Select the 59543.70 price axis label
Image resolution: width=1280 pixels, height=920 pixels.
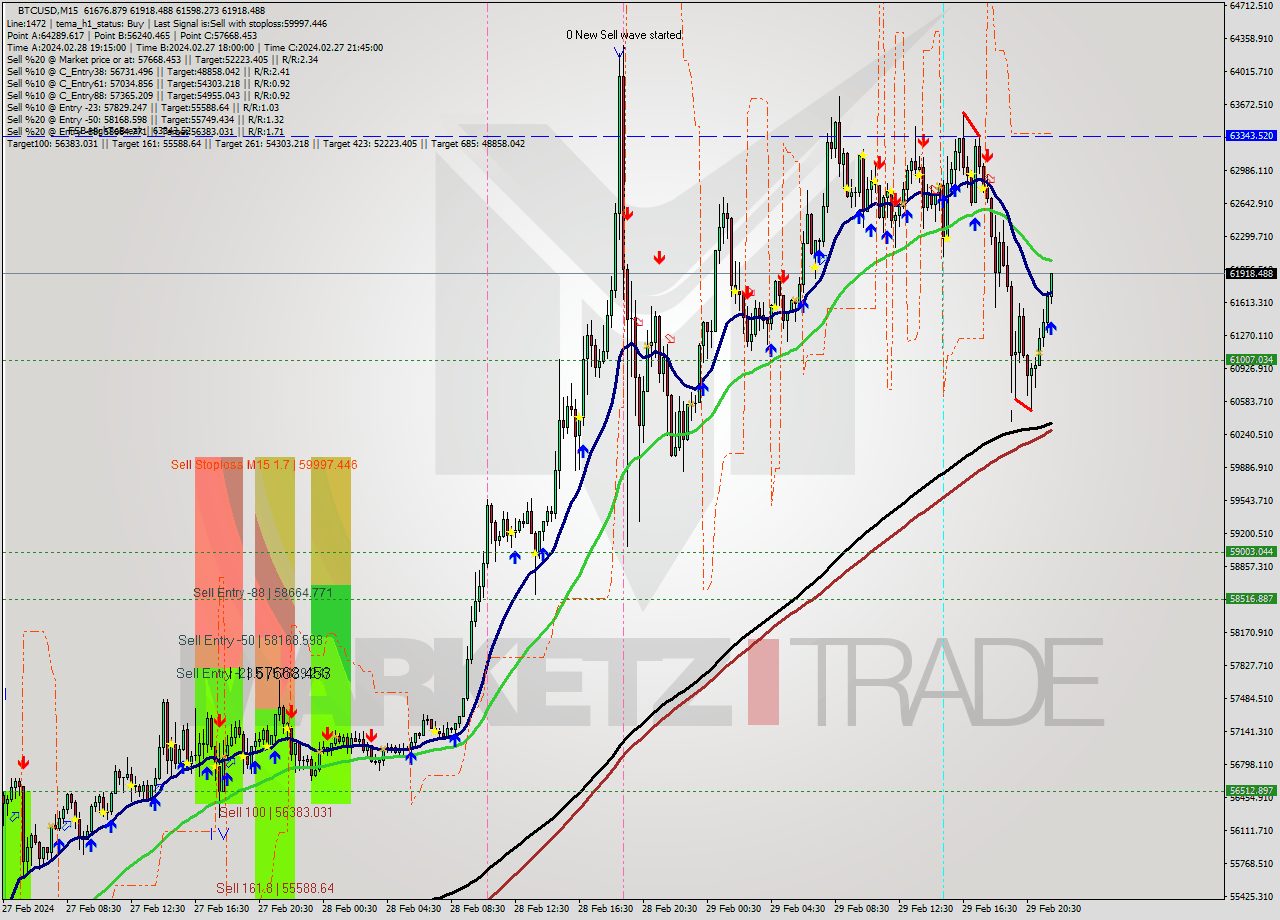tap(1250, 500)
